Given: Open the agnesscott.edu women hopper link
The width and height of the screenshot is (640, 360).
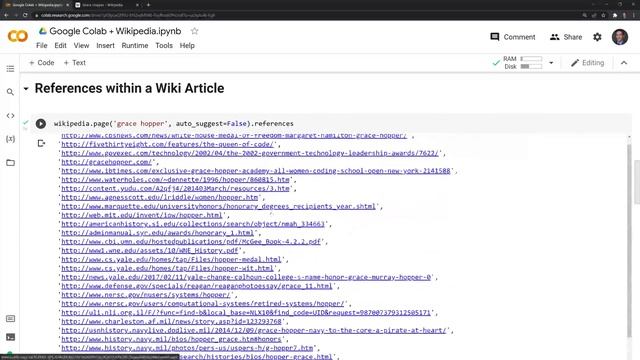Looking at the screenshot, I should tap(160, 198).
